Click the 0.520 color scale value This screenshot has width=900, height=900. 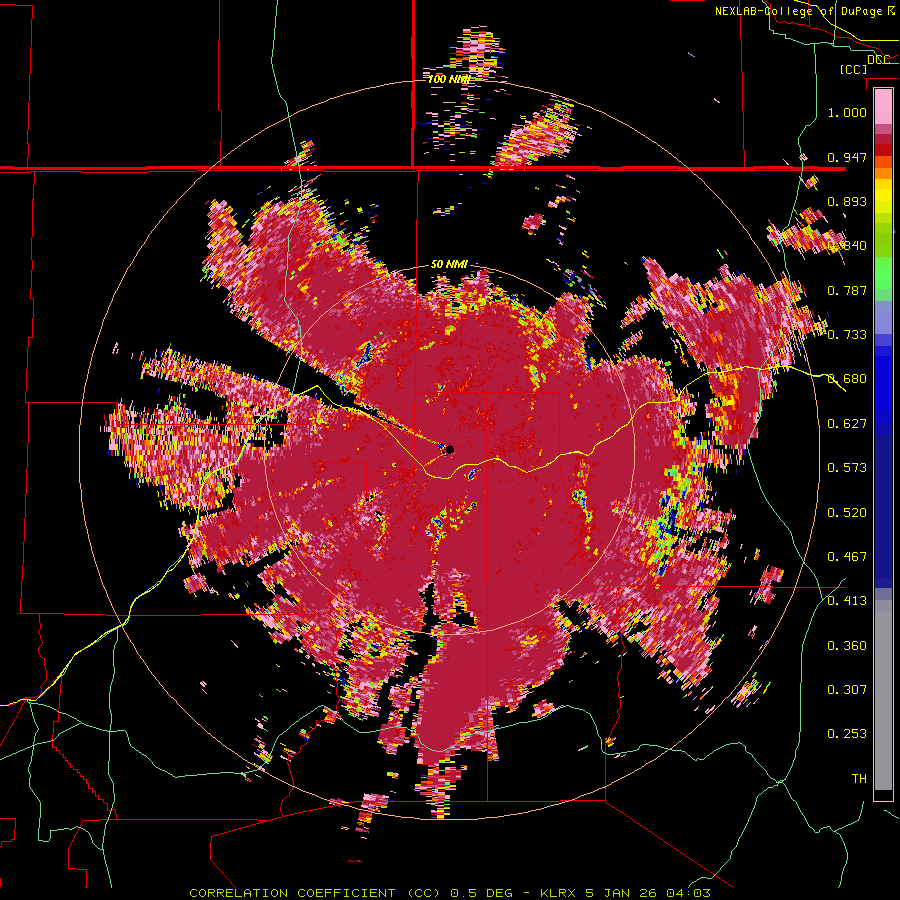point(847,513)
